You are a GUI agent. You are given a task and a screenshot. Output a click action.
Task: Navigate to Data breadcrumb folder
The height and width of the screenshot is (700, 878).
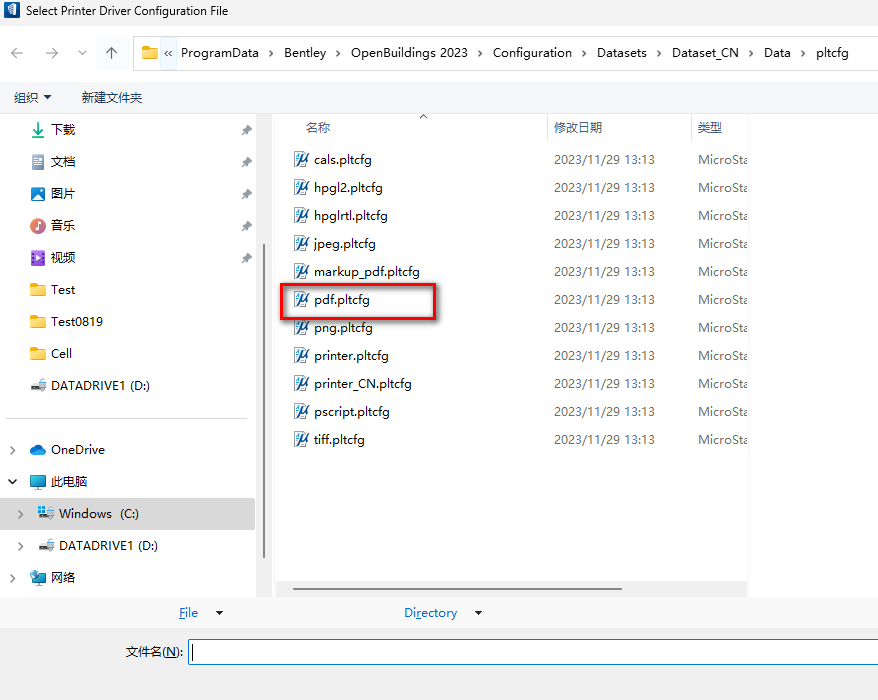tap(777, 53)
